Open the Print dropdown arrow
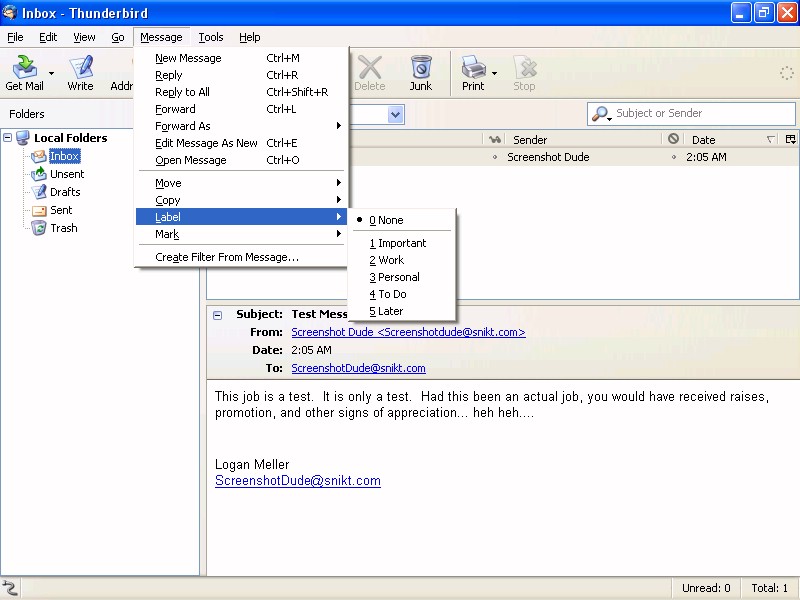This screenshot has width=800, height=600. [x=494, y=73]
